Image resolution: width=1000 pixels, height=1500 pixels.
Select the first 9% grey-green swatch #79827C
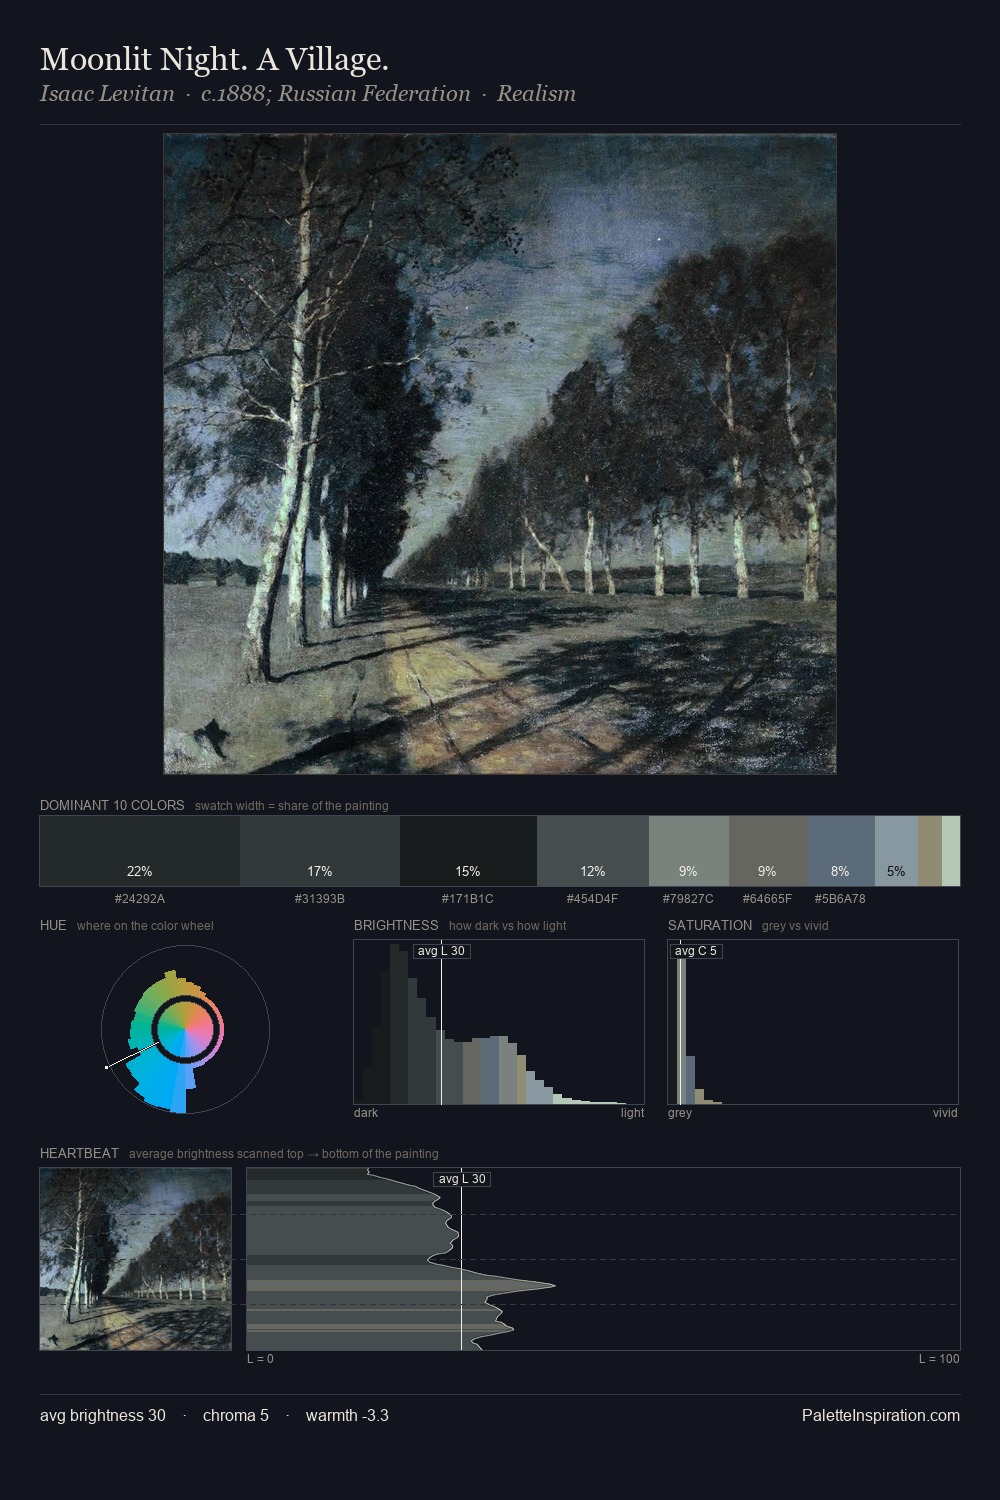[x=689, y=851]
